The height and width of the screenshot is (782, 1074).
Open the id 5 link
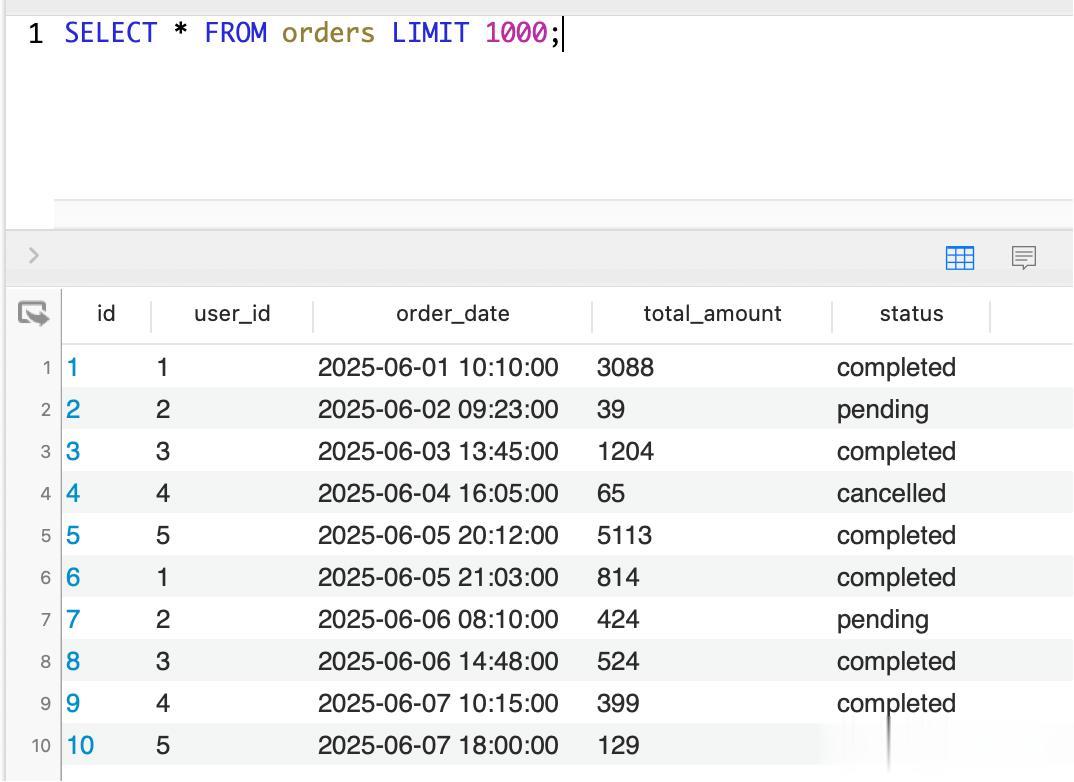[x=73, y=536]
